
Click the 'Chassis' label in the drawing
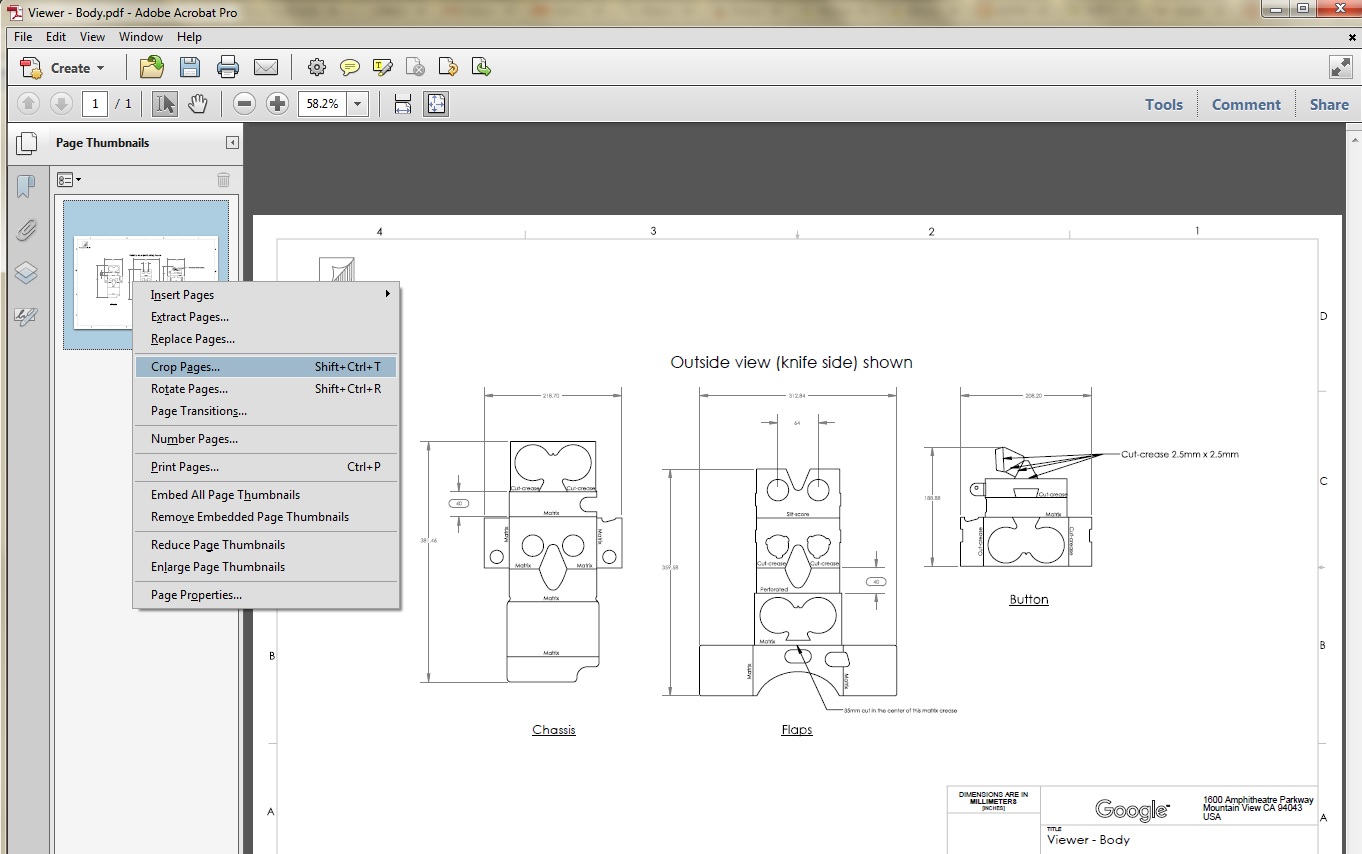pos(554,730)
